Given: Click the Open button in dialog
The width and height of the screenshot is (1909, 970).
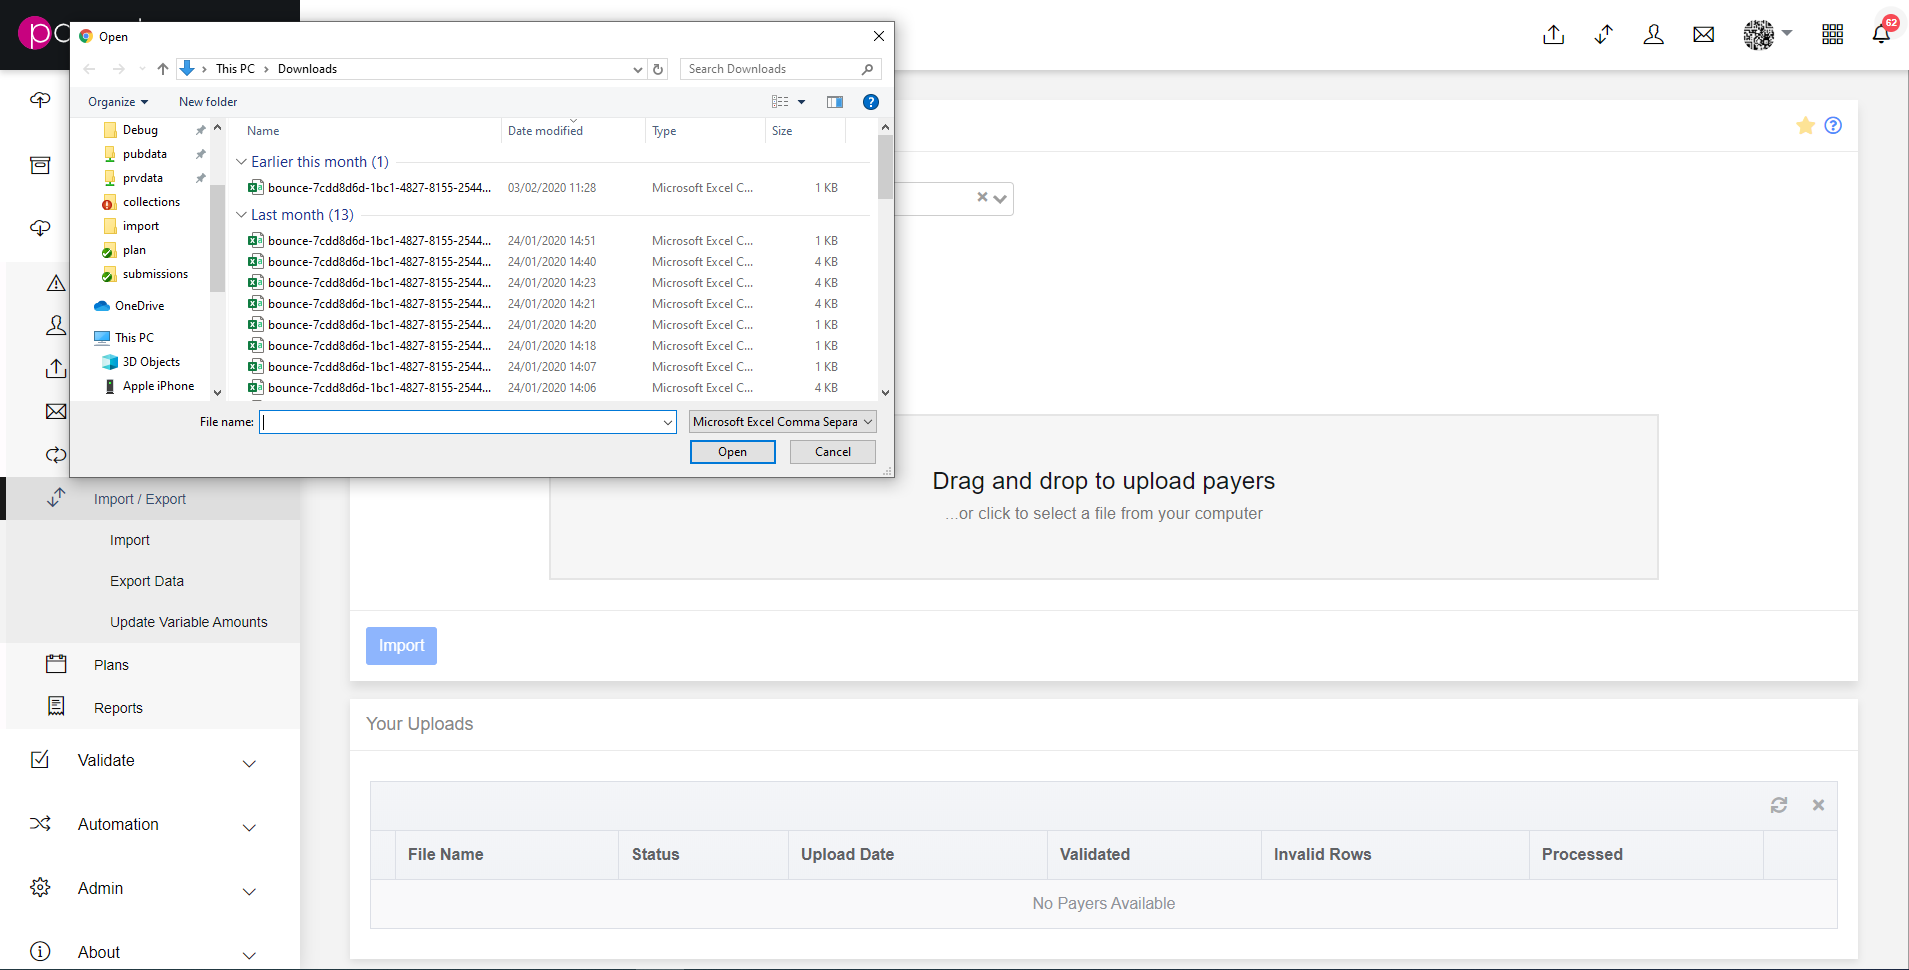Looking at the screenshot, I should 732,452.
